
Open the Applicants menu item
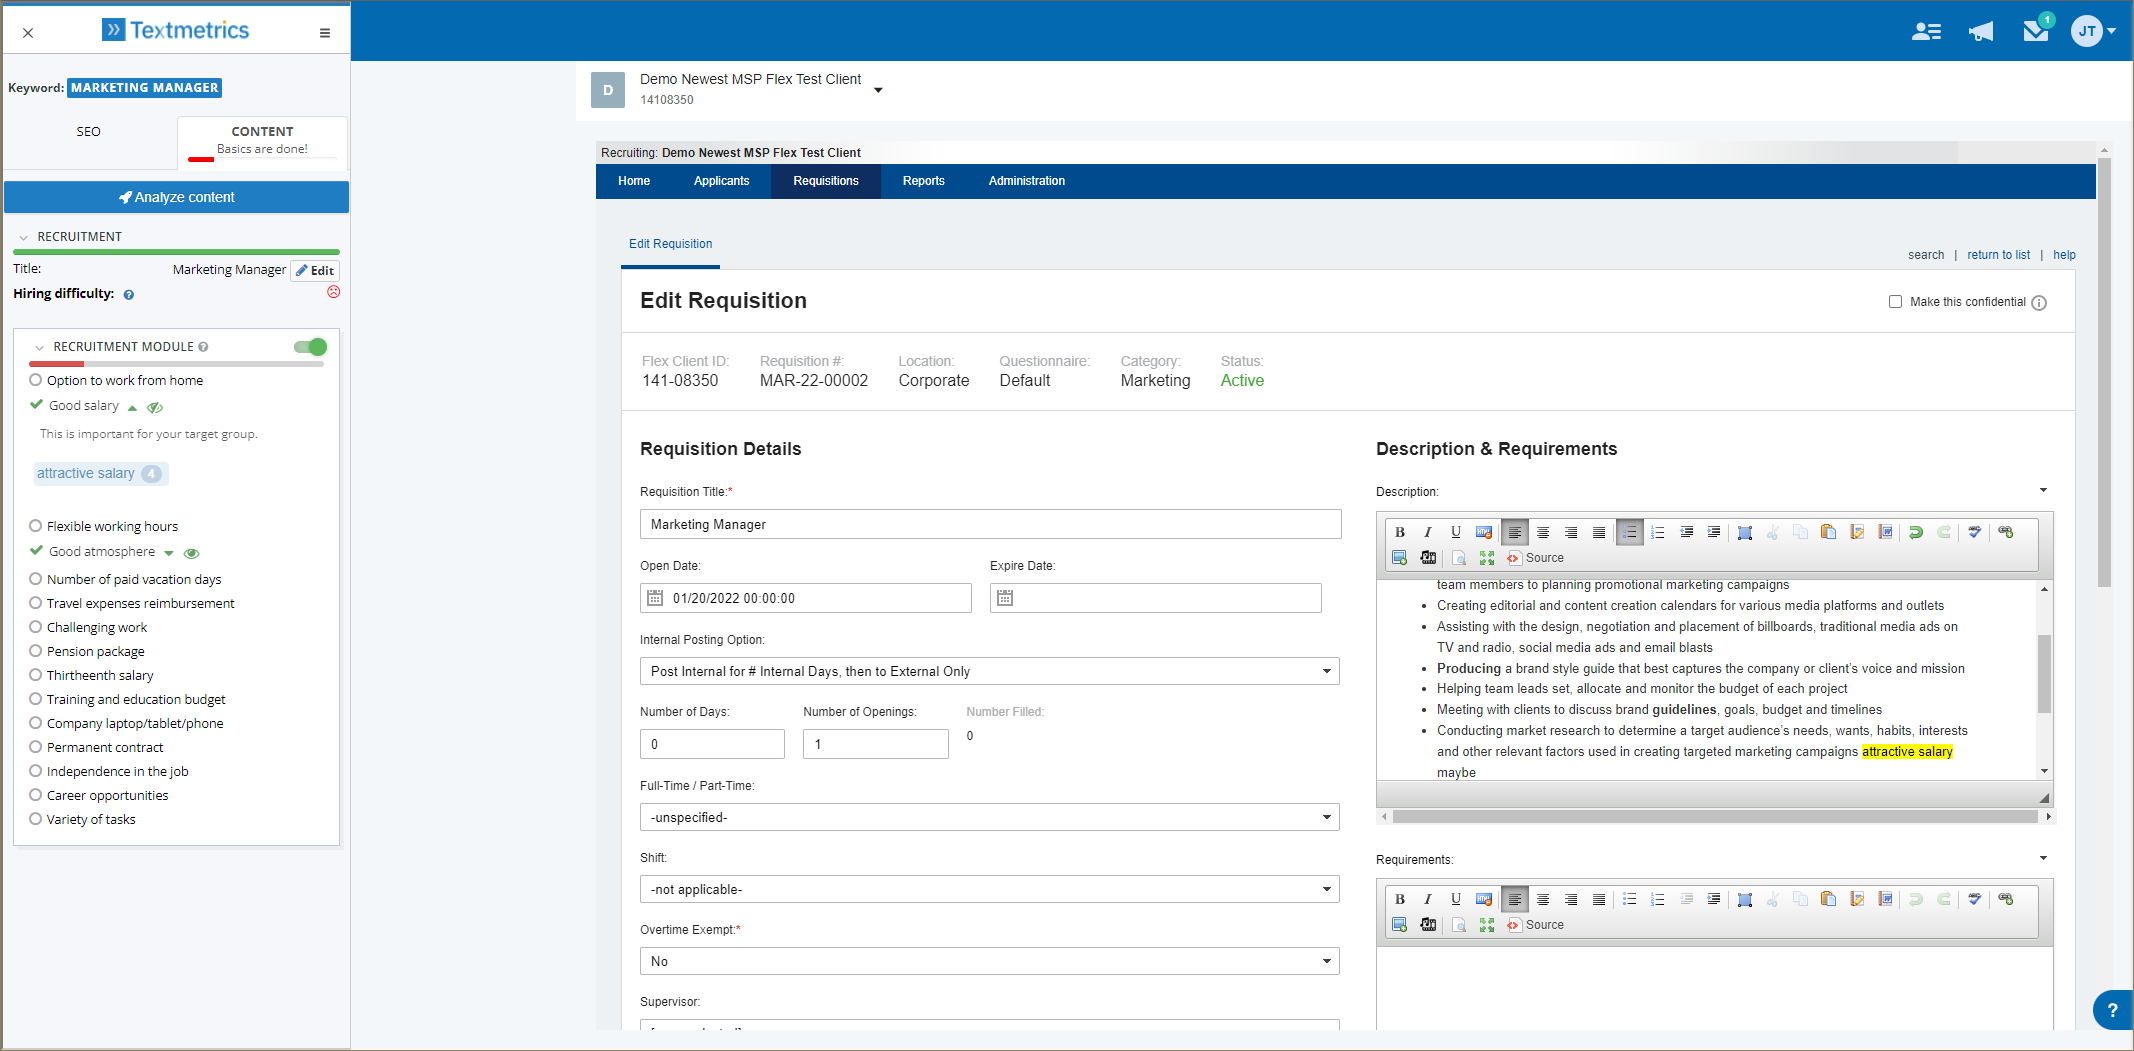coord(721,181)
